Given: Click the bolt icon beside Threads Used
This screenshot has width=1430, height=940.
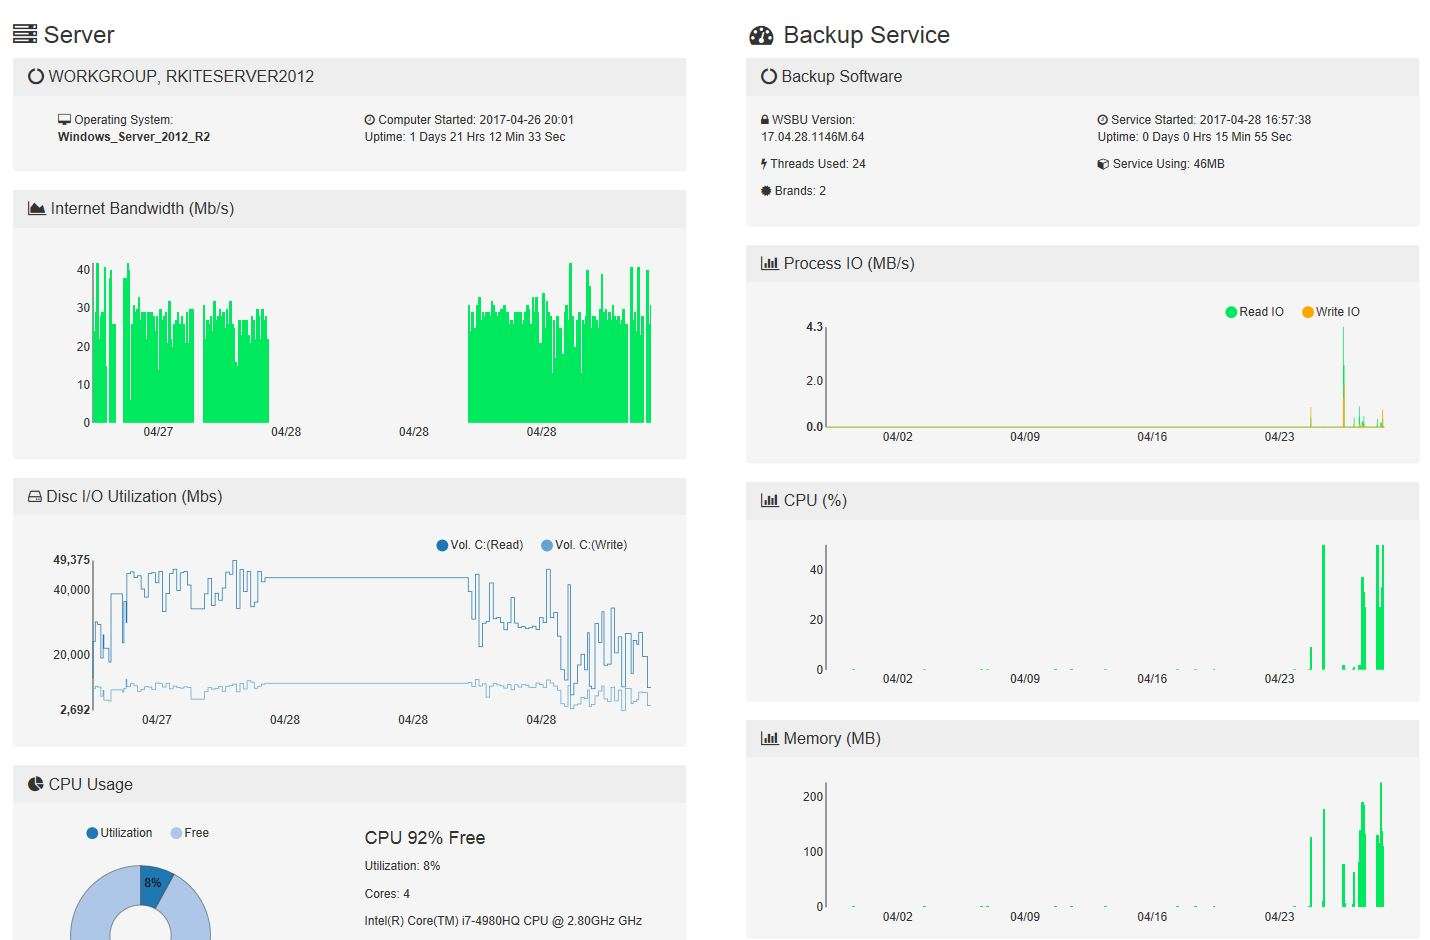Looking at the screenshot, I should click(x=764, y=163).
